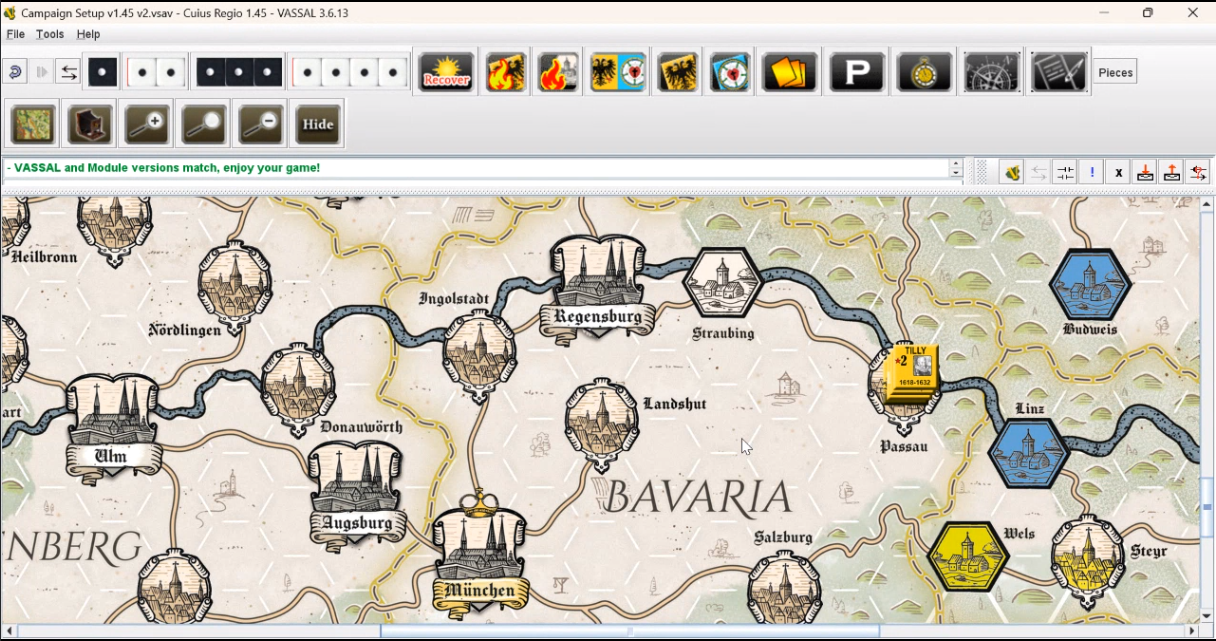Zoom in with the plus magnifier

(147, 124)
